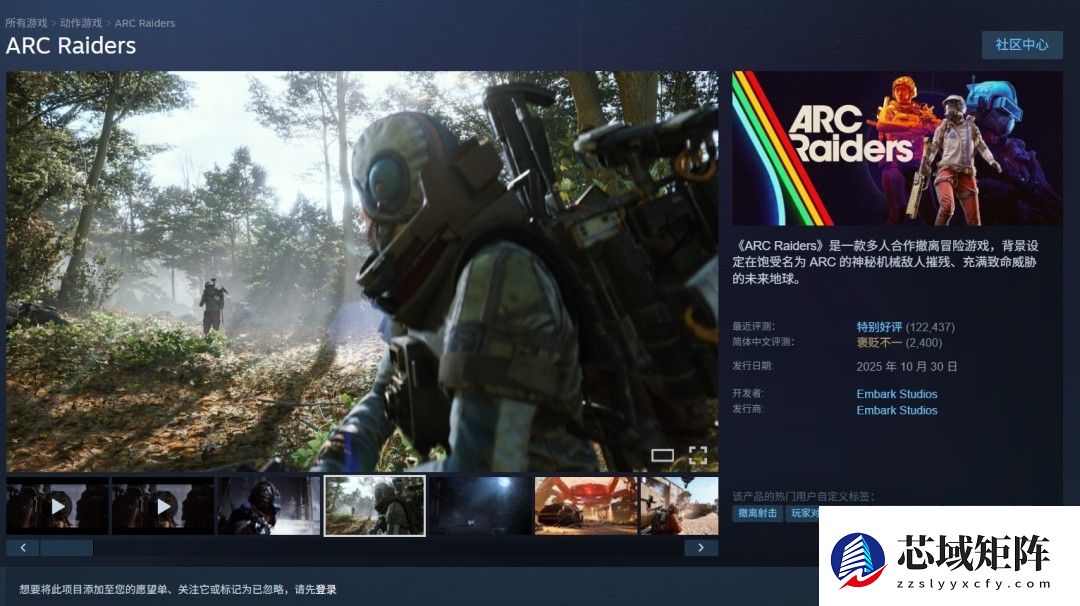Select the 玩家对战 user tag
This screenshot has width=1080, height=606.
[x=806, y=512]
